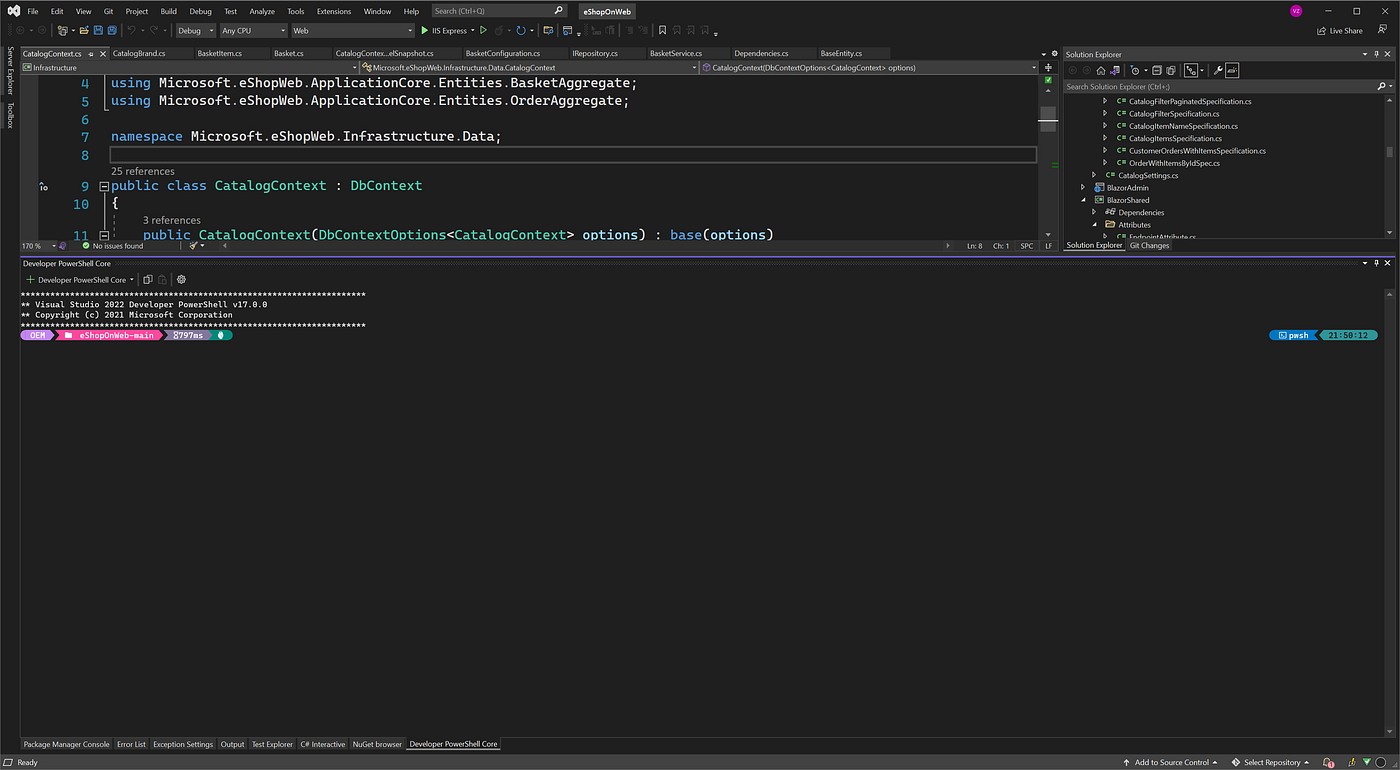Open Solution Explorer home view icon

click(1100, 70)
